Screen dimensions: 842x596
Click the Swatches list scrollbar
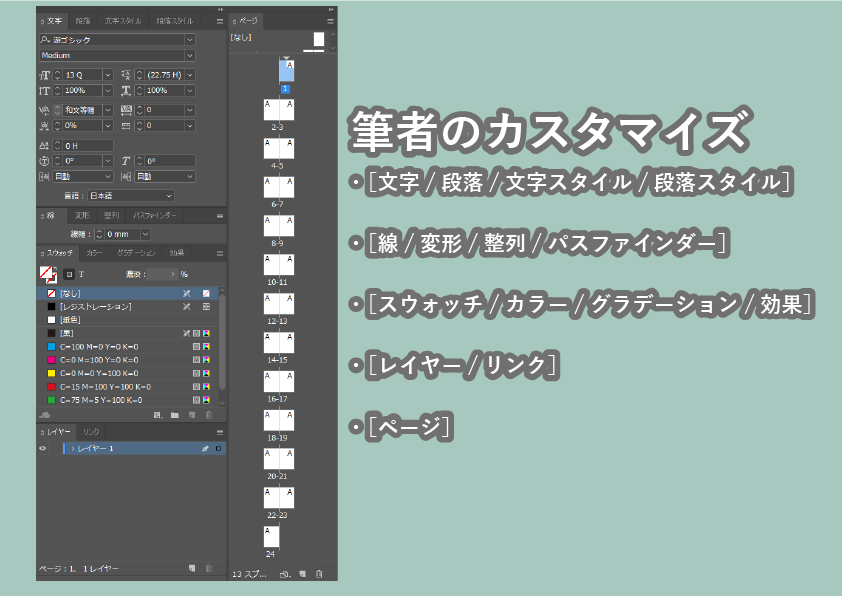222,342
